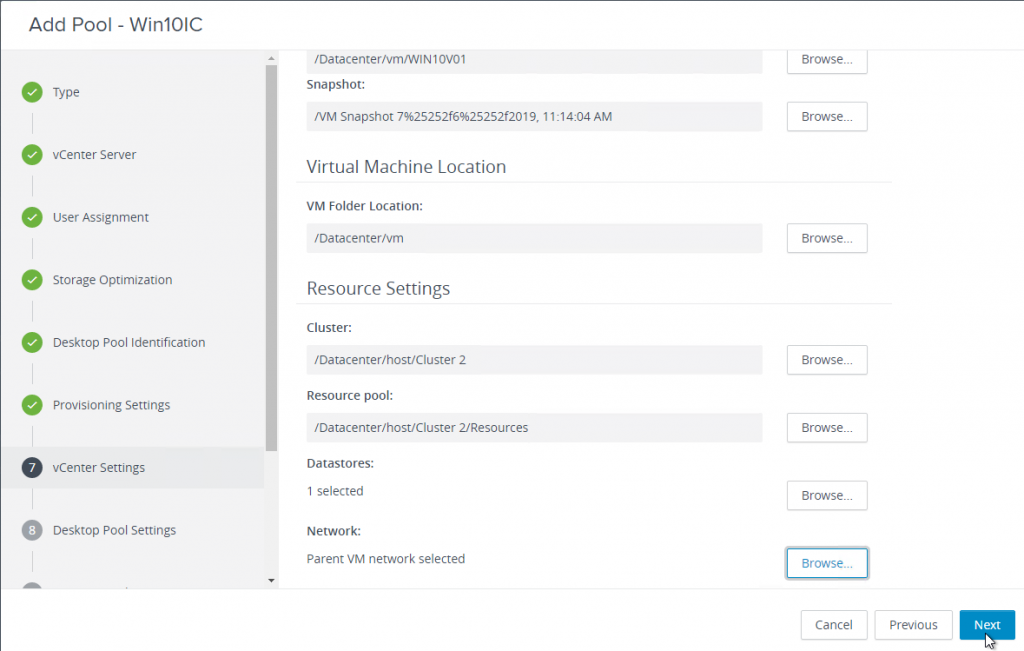The height and width of the screenshot is (651, 1024).
Task: Select the Provisioning Settings completed icon
Action: click(x=31, y=404)
